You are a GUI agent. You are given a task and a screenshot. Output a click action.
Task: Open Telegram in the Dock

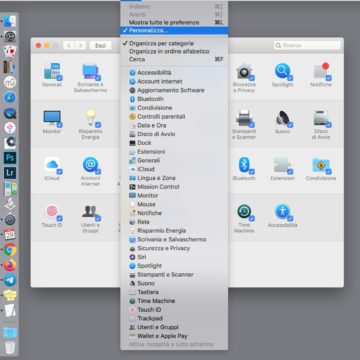coord(10,280)
